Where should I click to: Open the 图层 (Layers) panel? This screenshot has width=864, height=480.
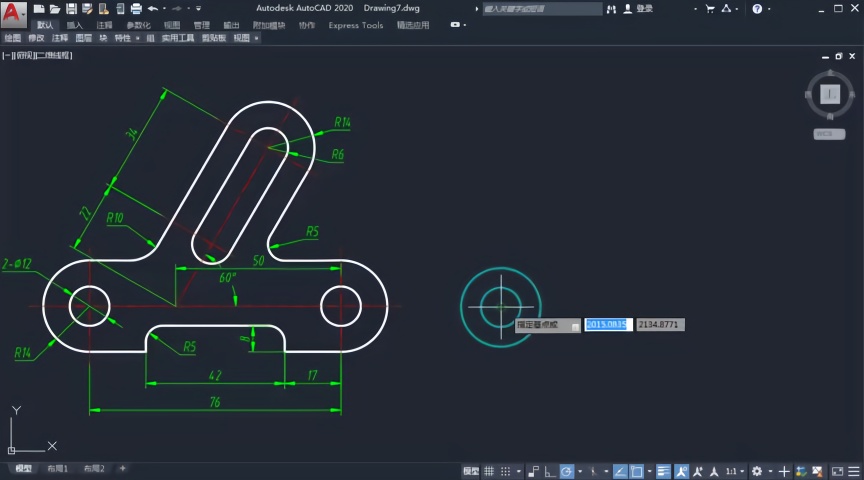click(84, 38)
